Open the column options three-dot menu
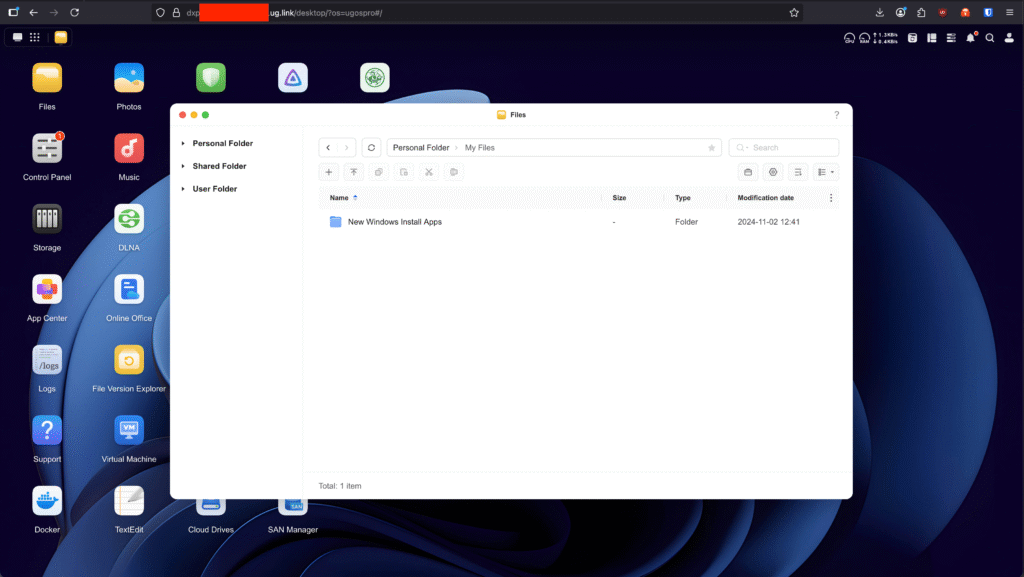Screen dimensions: 1024x577 coord(830,198)
